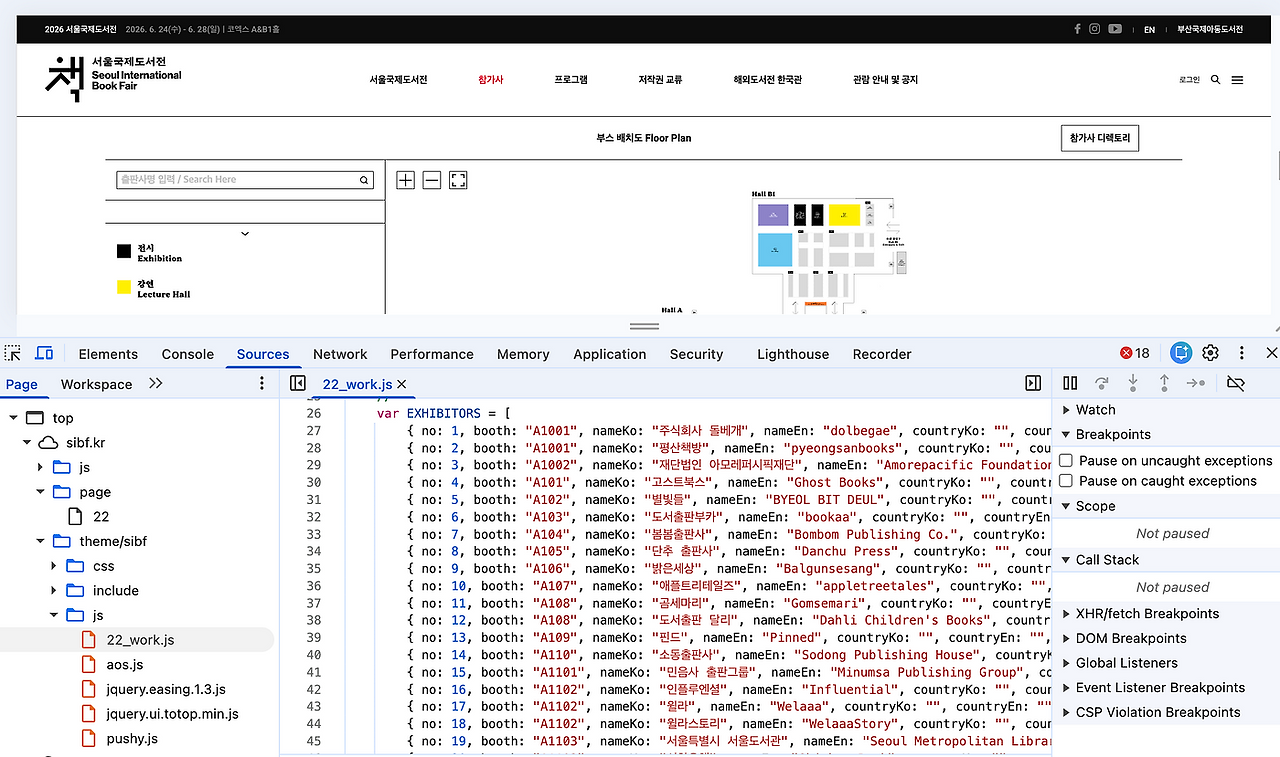1280x757 pixels.
Task: Hide the debugger sidebar icon
Action: coord(1033,383)
